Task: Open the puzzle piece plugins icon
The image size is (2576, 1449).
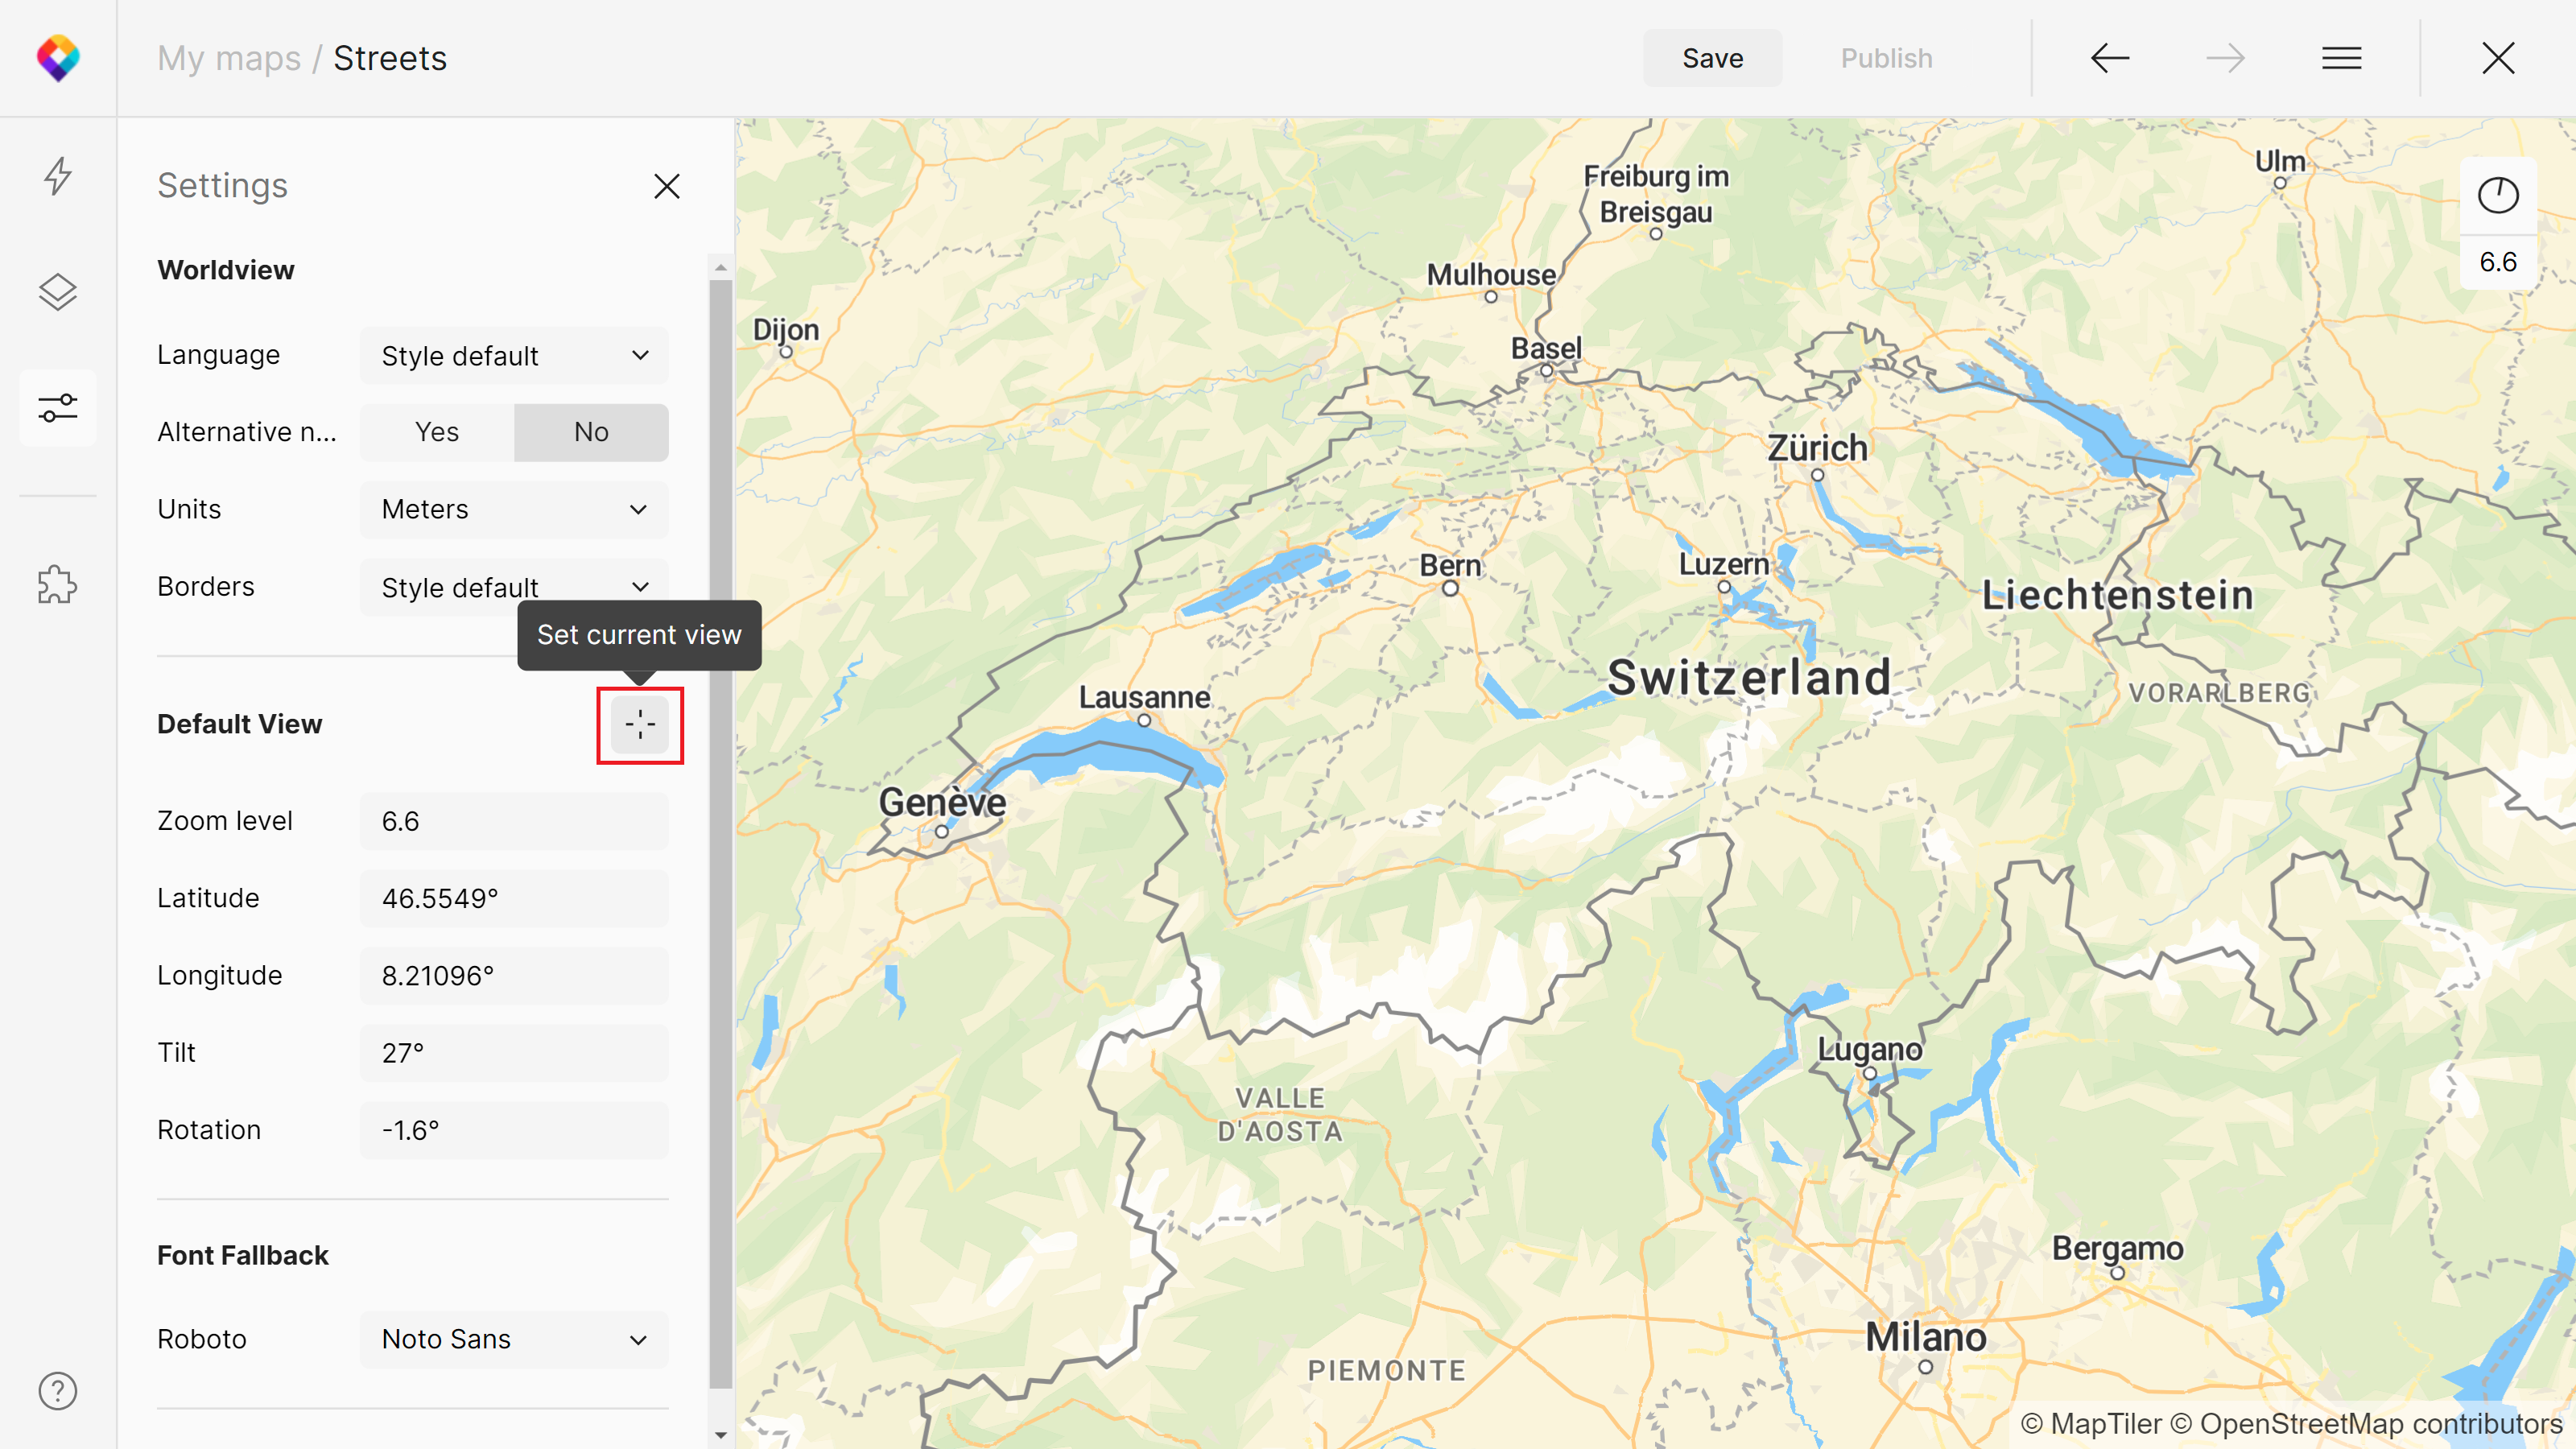Action: (x=58, y=585)
